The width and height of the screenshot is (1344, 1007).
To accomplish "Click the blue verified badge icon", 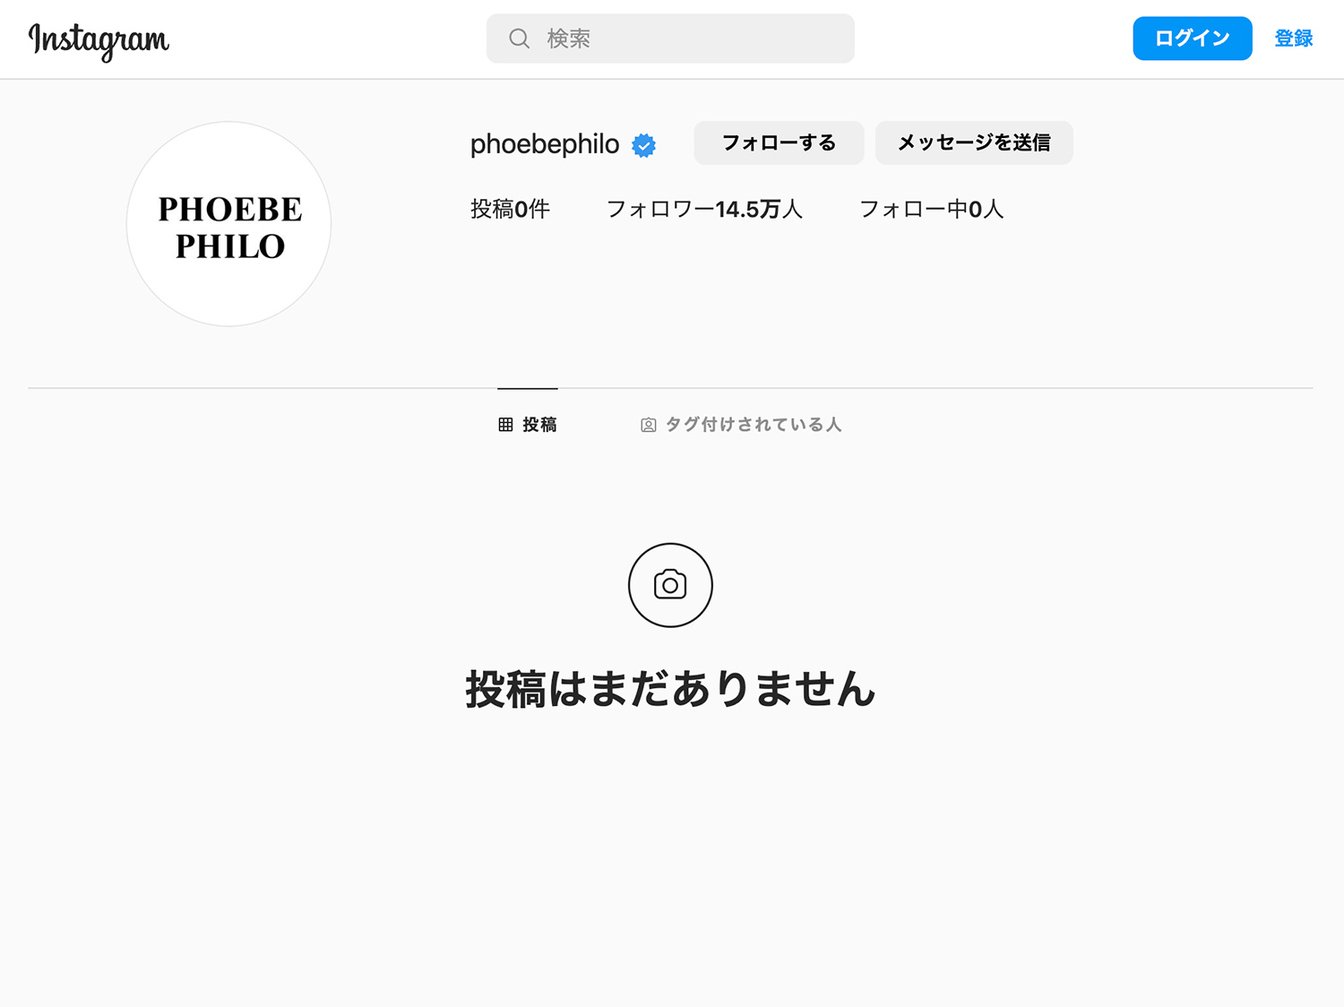I will tap(644, 146).
